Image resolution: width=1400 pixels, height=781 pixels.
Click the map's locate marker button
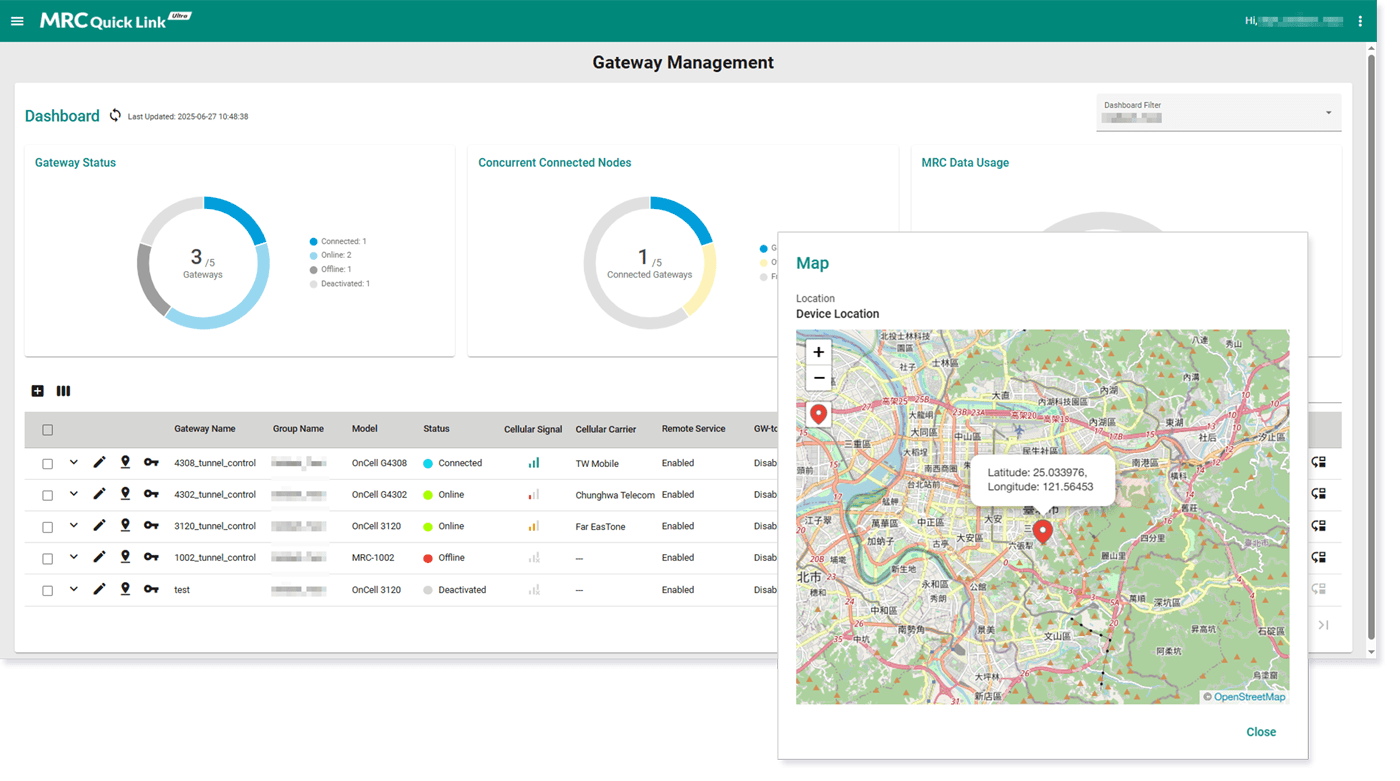click(x=818, y=414)
